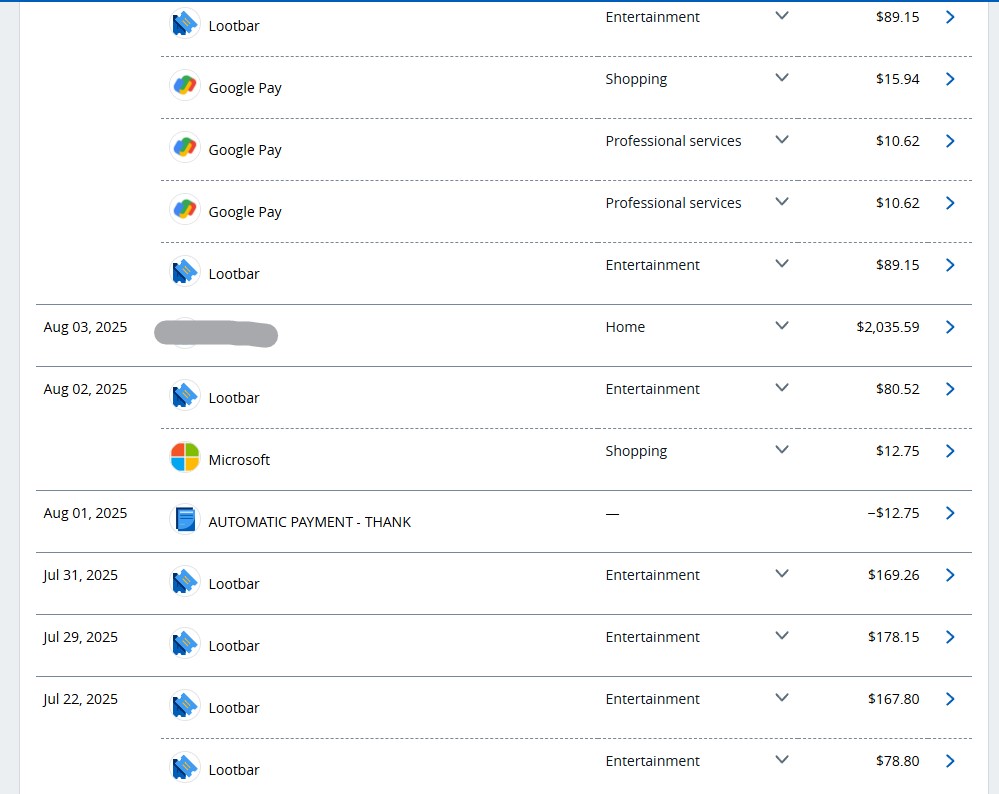Click 'Entertainment' label in the $80.52 row
Viewport: 999px width, 794px height.
(x=652, y=389)
